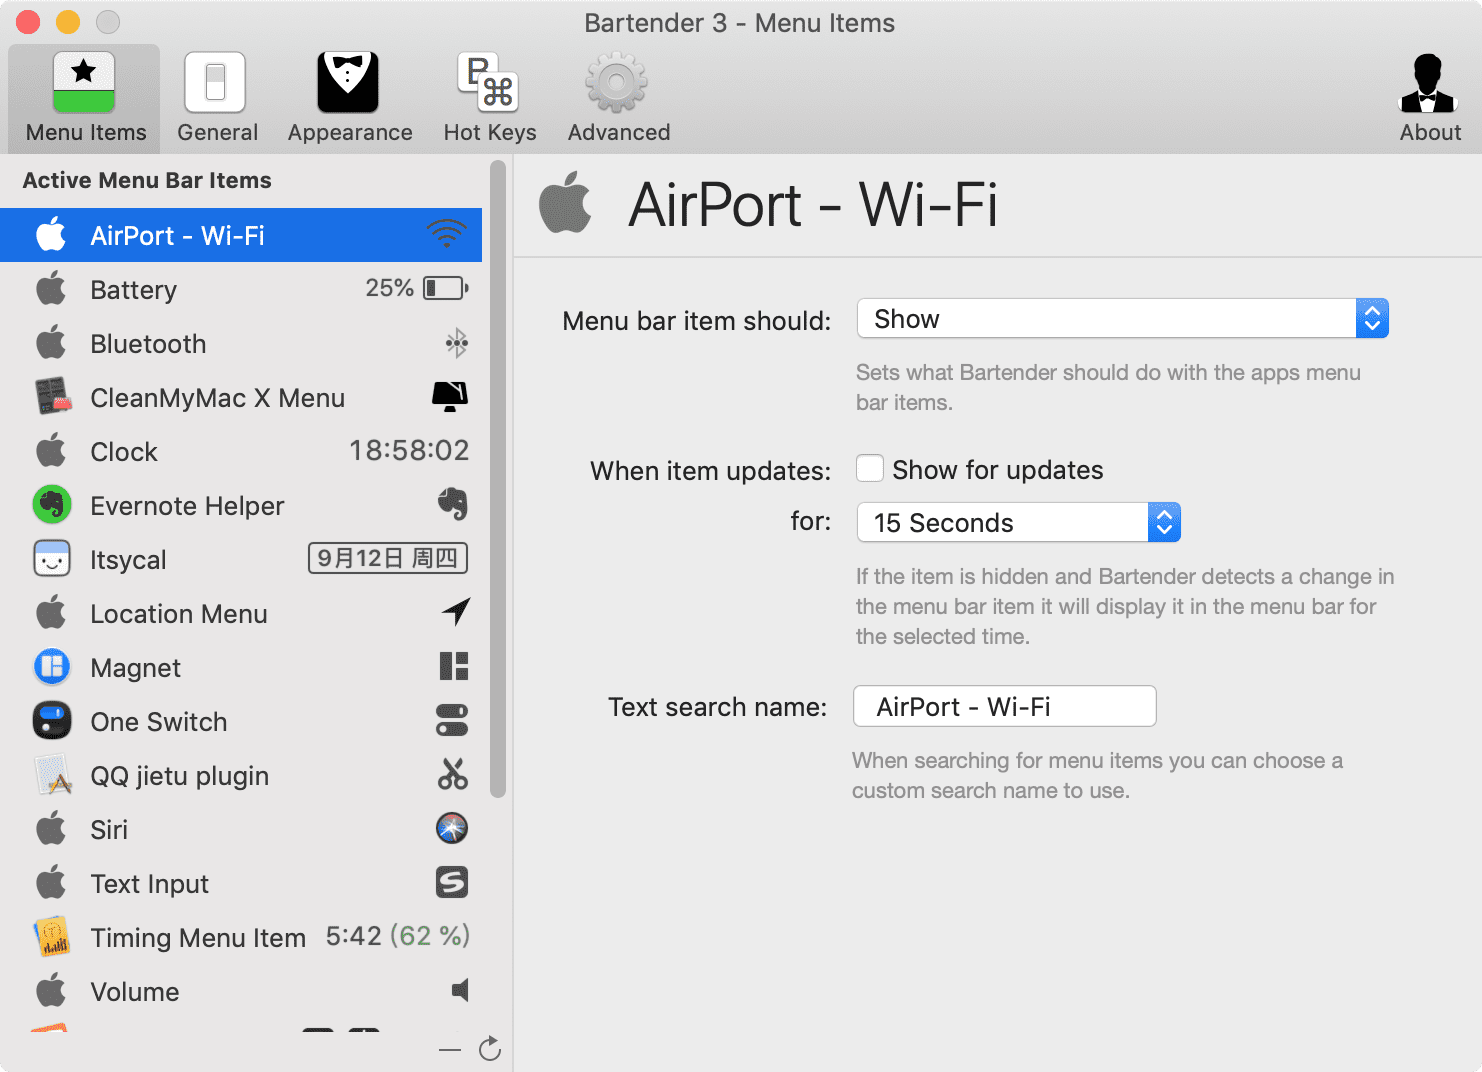
Task: Click the volume speaker icon
Action: (460, 990)
